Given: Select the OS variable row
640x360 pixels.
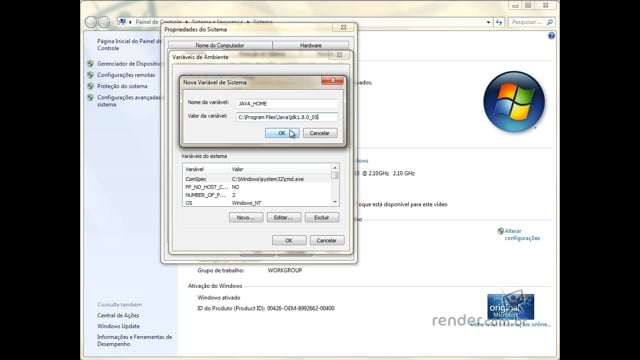Looking at the screenshot, I should pyautogui.click(x=257, y=203).
